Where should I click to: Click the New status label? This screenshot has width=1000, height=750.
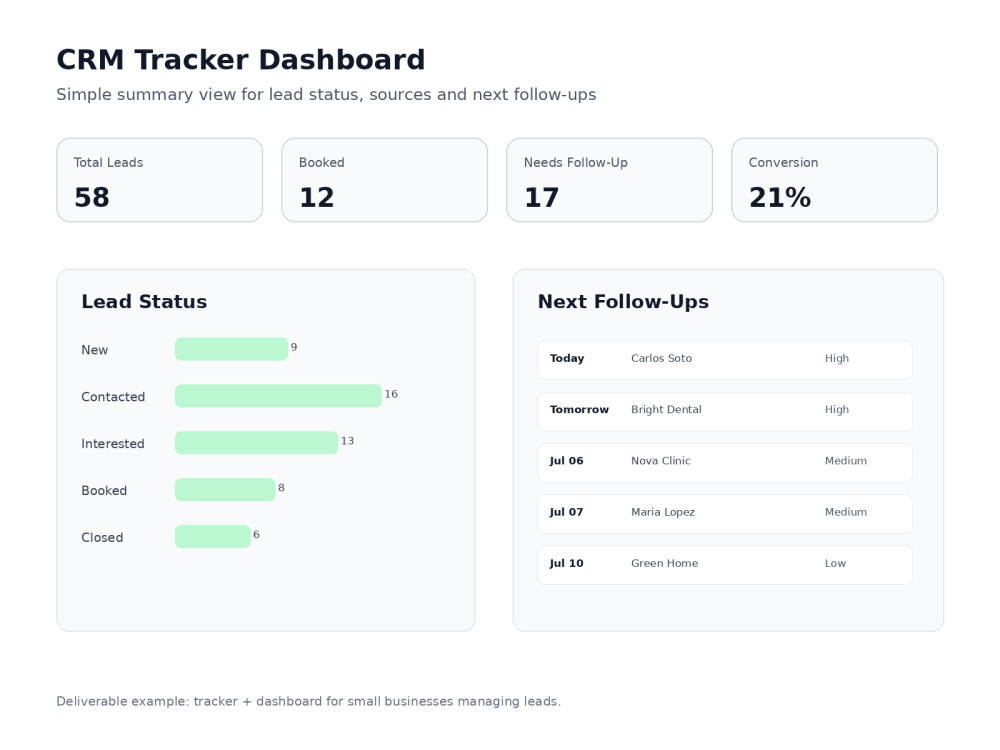(94, 349)
